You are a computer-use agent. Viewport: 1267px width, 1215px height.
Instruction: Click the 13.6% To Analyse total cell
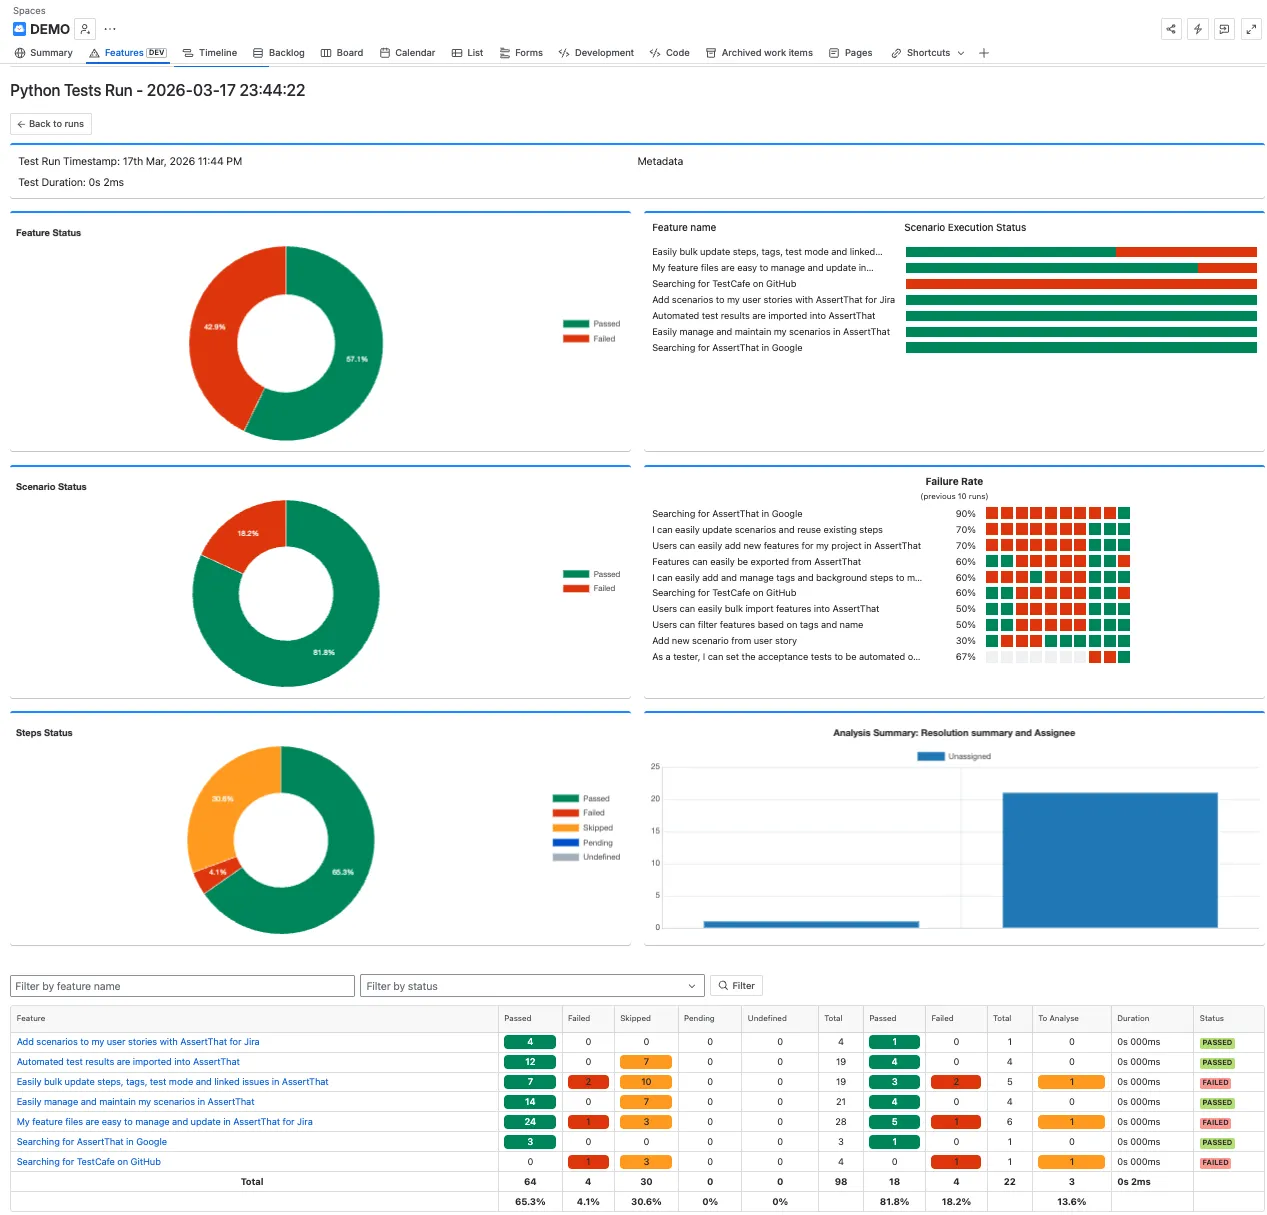click(x=1071, y=1202)
